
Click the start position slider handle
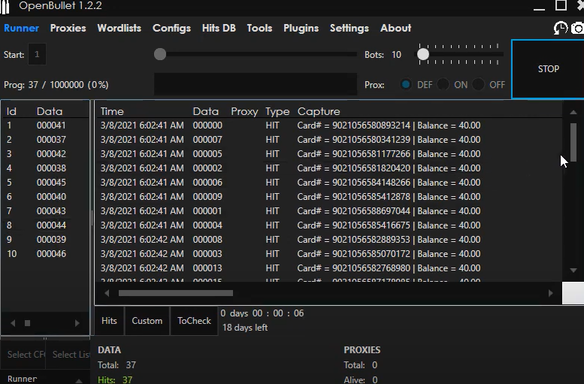point(160,54)
